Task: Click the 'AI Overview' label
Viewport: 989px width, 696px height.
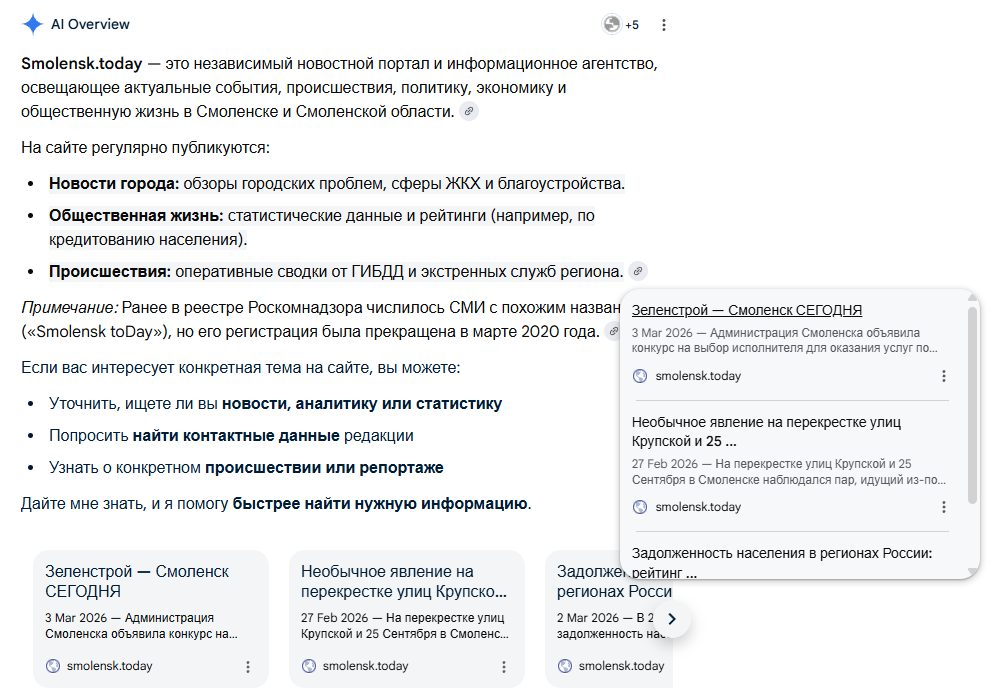Action: pyautogui.click(x=90, y=25)
